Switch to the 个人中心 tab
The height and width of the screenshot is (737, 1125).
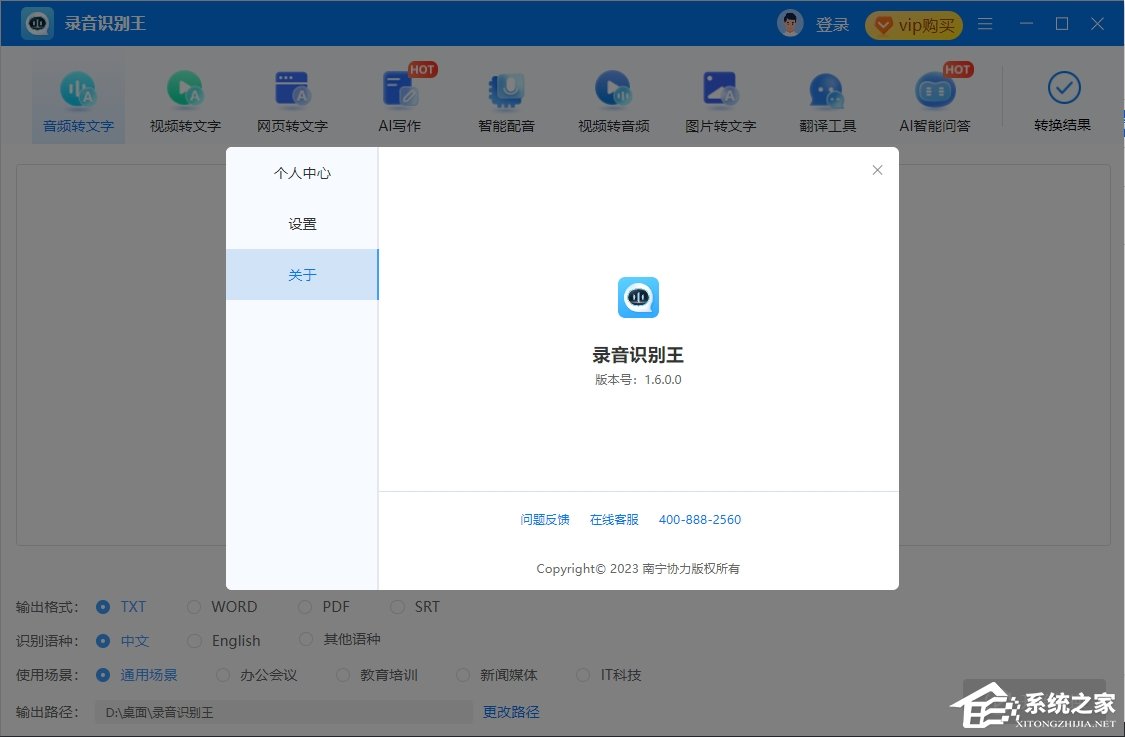pos(302,173)
